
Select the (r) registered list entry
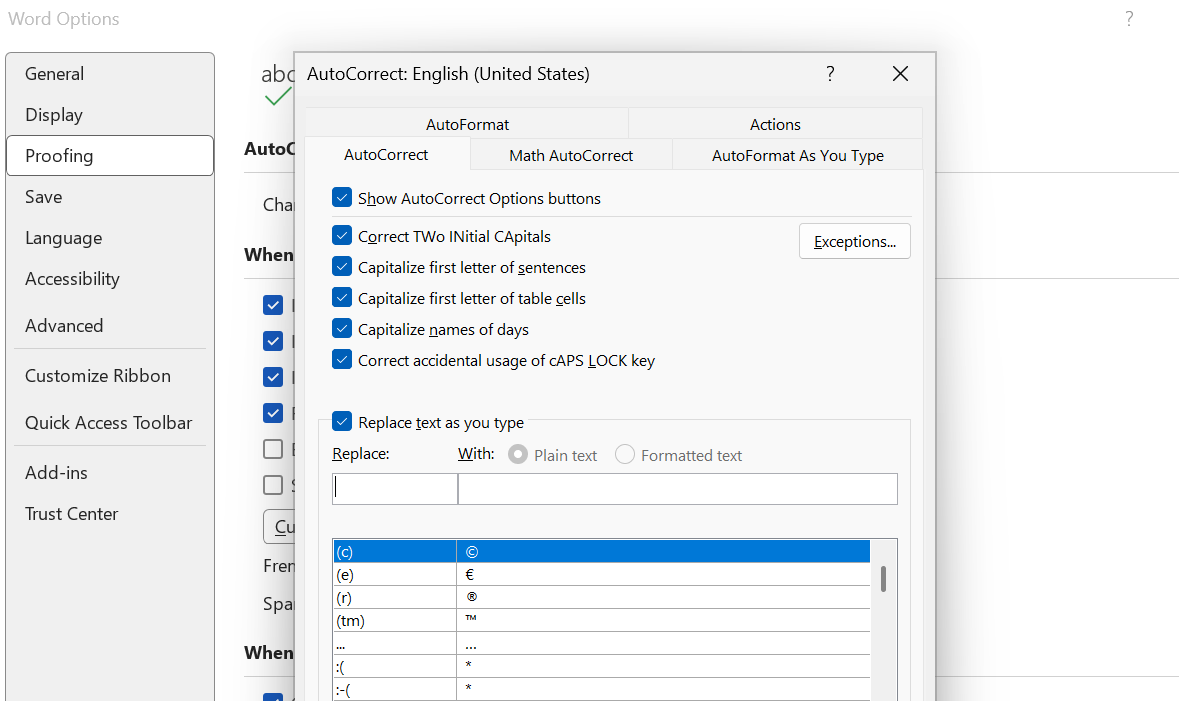click(601, 598)
